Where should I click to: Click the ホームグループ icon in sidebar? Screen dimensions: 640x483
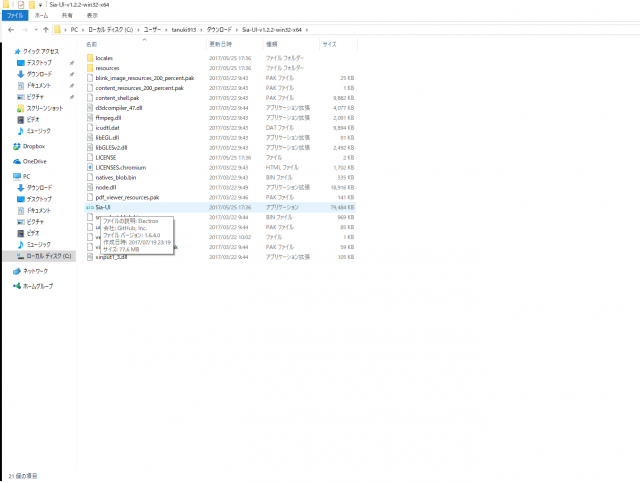[x=17, y=286]
